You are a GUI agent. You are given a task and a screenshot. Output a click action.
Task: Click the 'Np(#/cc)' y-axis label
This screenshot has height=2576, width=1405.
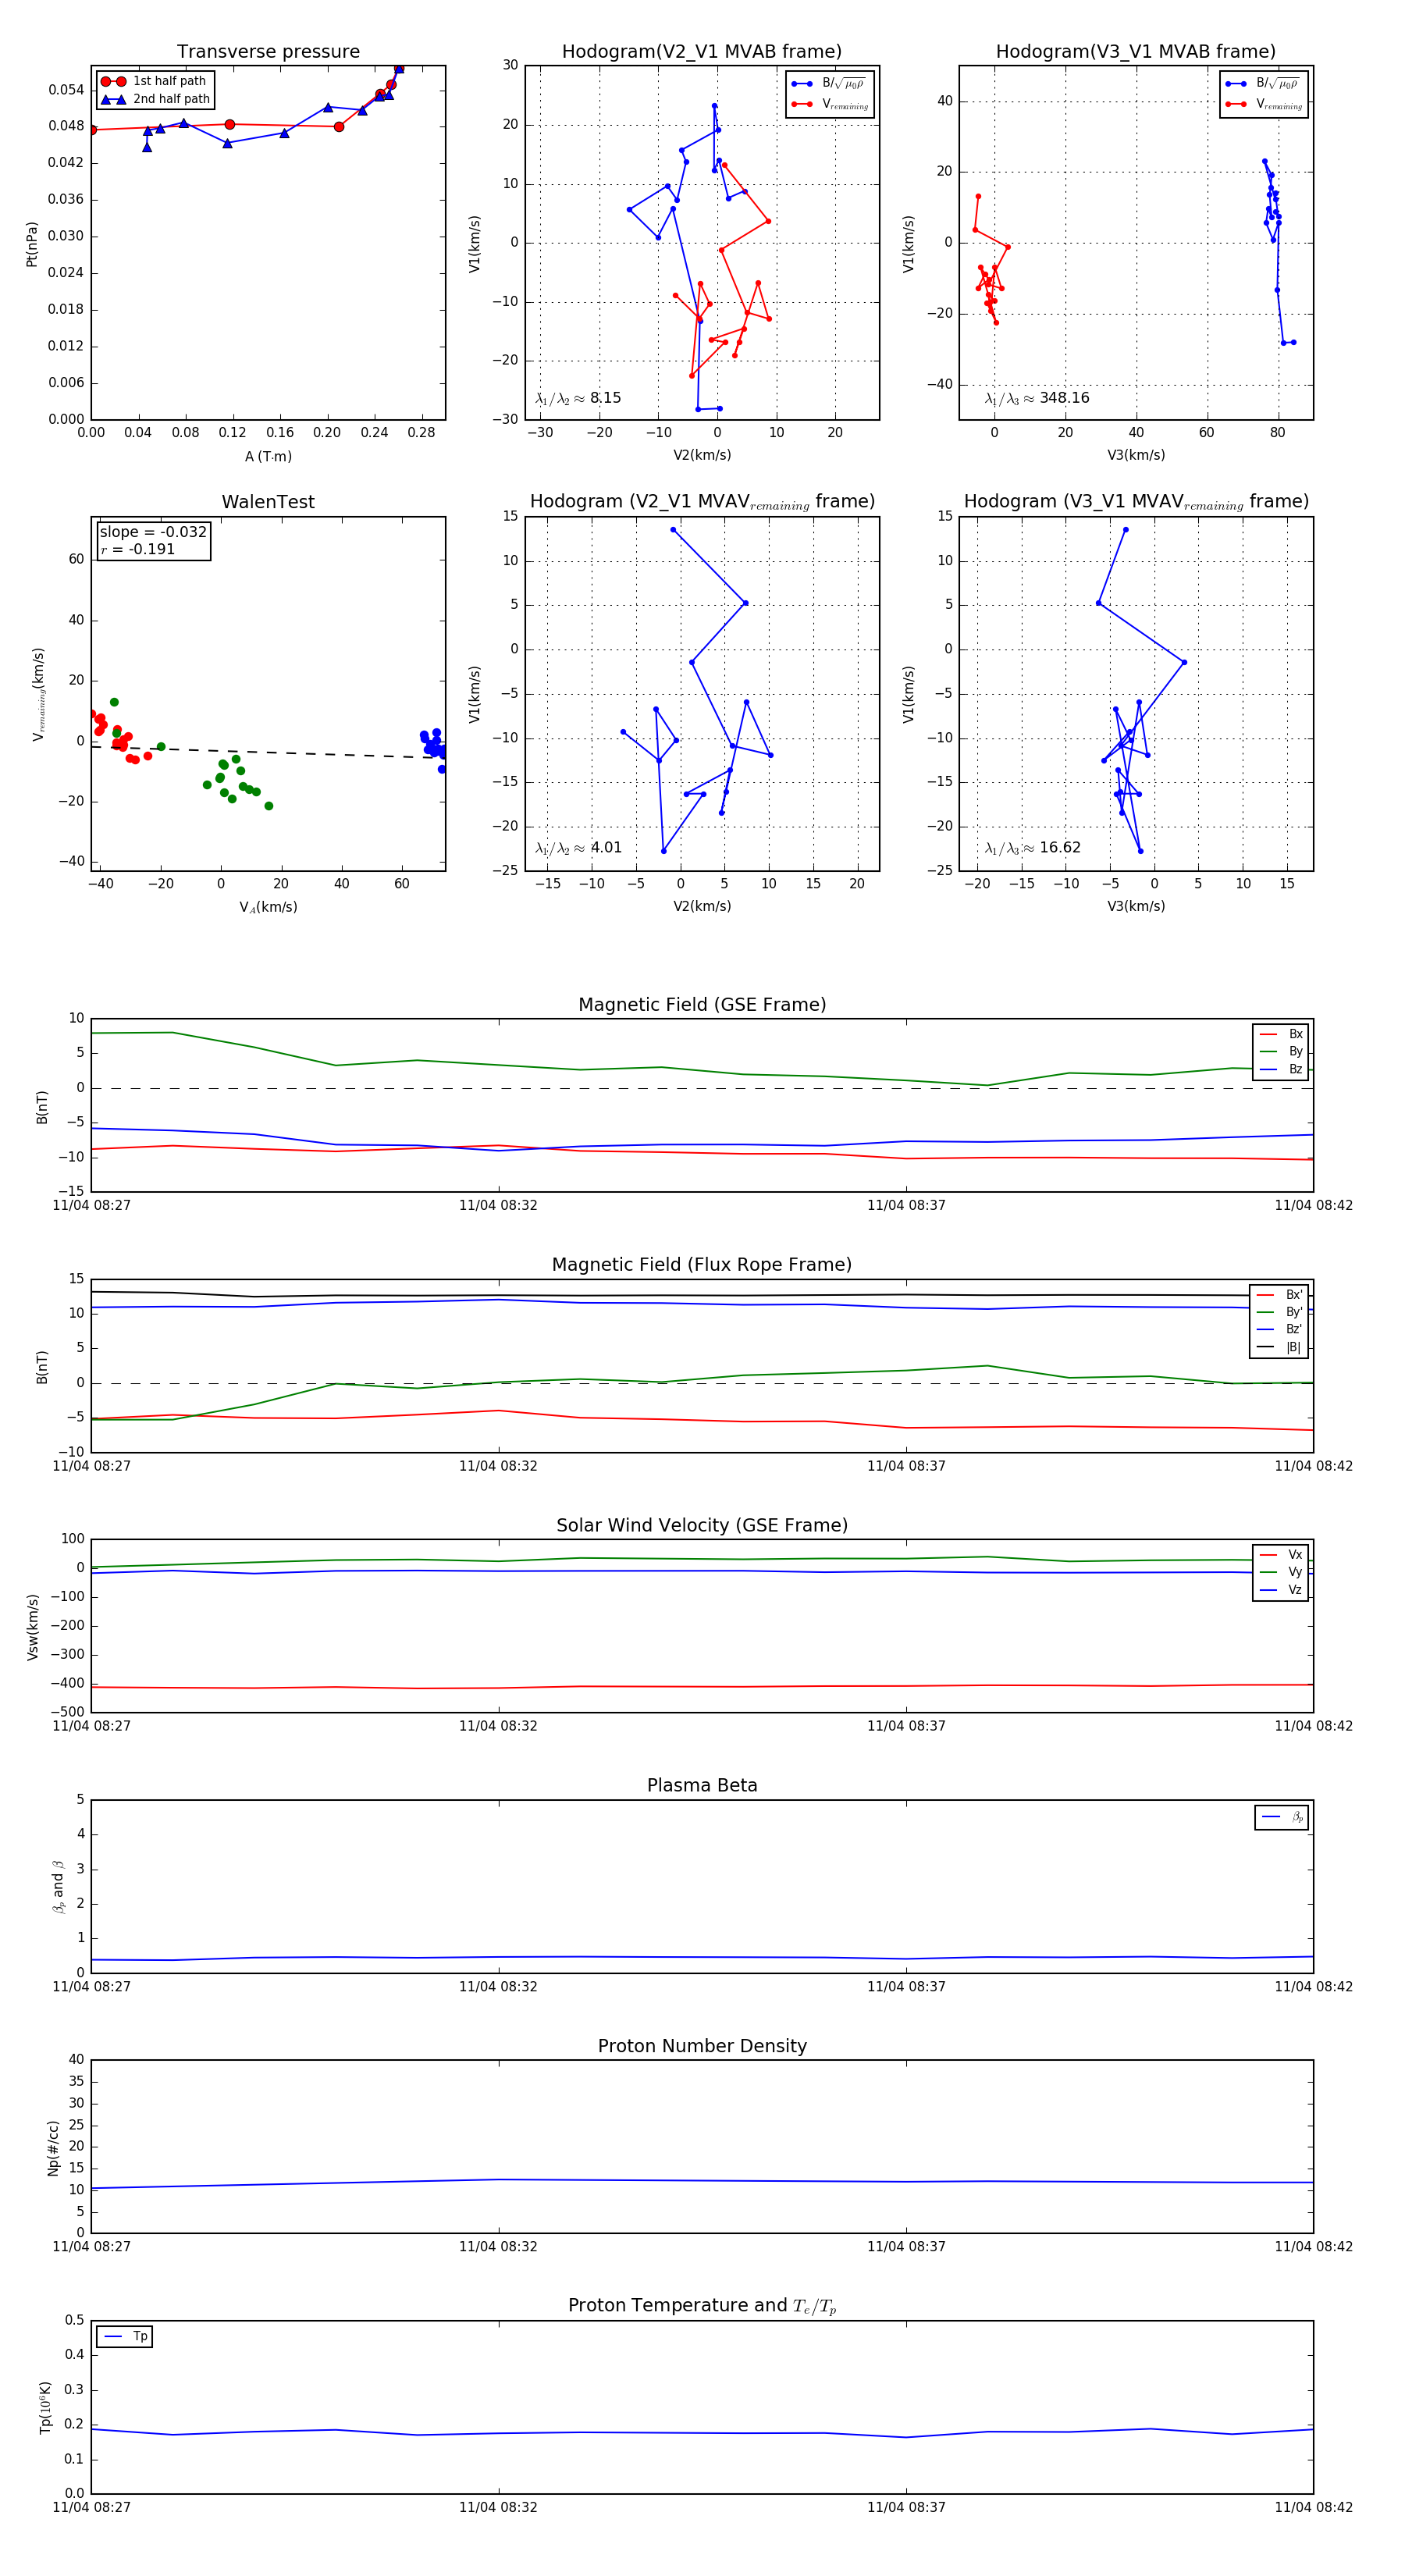tap(53, 2148)
